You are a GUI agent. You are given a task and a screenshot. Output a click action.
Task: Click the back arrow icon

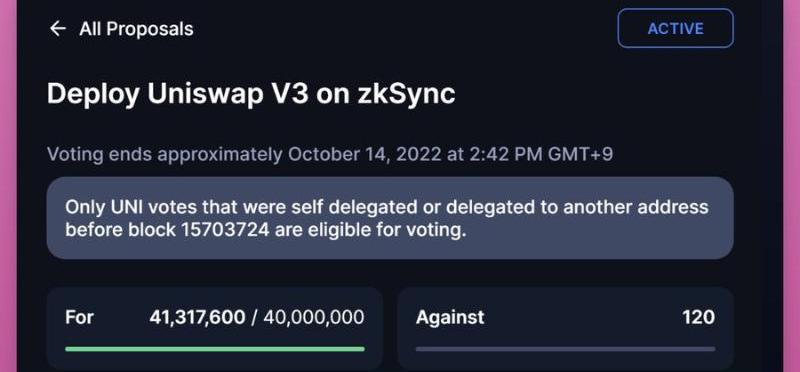(x=58, y=29)
